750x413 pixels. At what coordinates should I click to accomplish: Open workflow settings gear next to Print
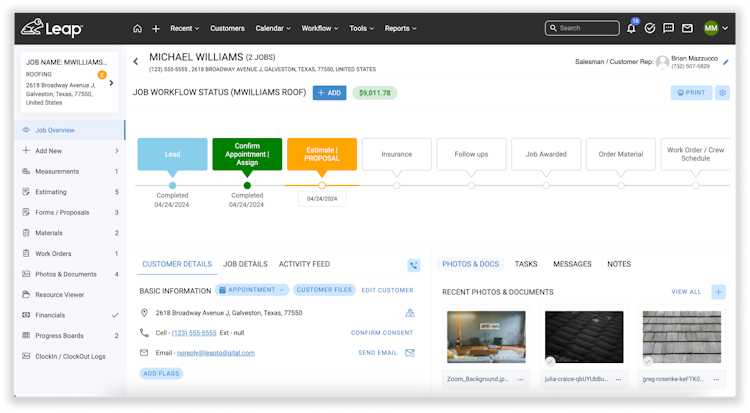click(722, 92)
